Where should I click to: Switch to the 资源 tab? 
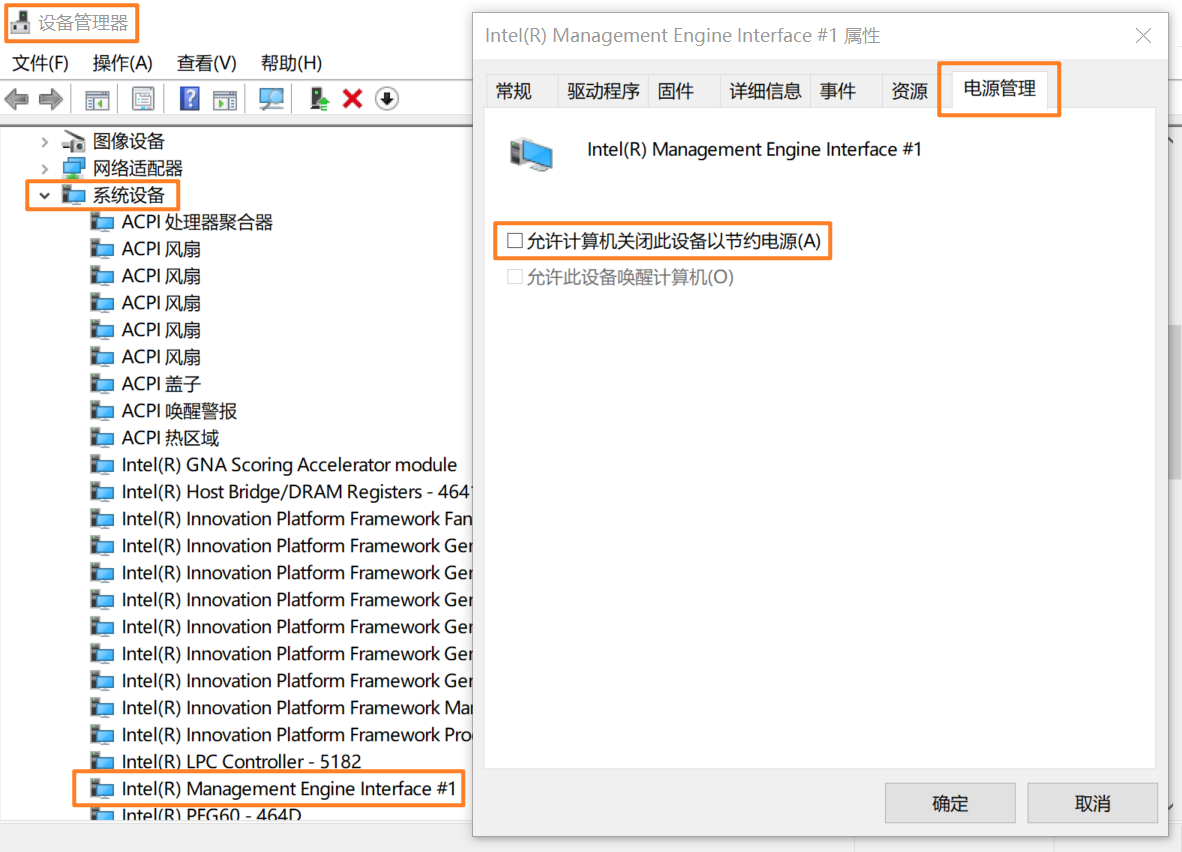tap(909, 91)
